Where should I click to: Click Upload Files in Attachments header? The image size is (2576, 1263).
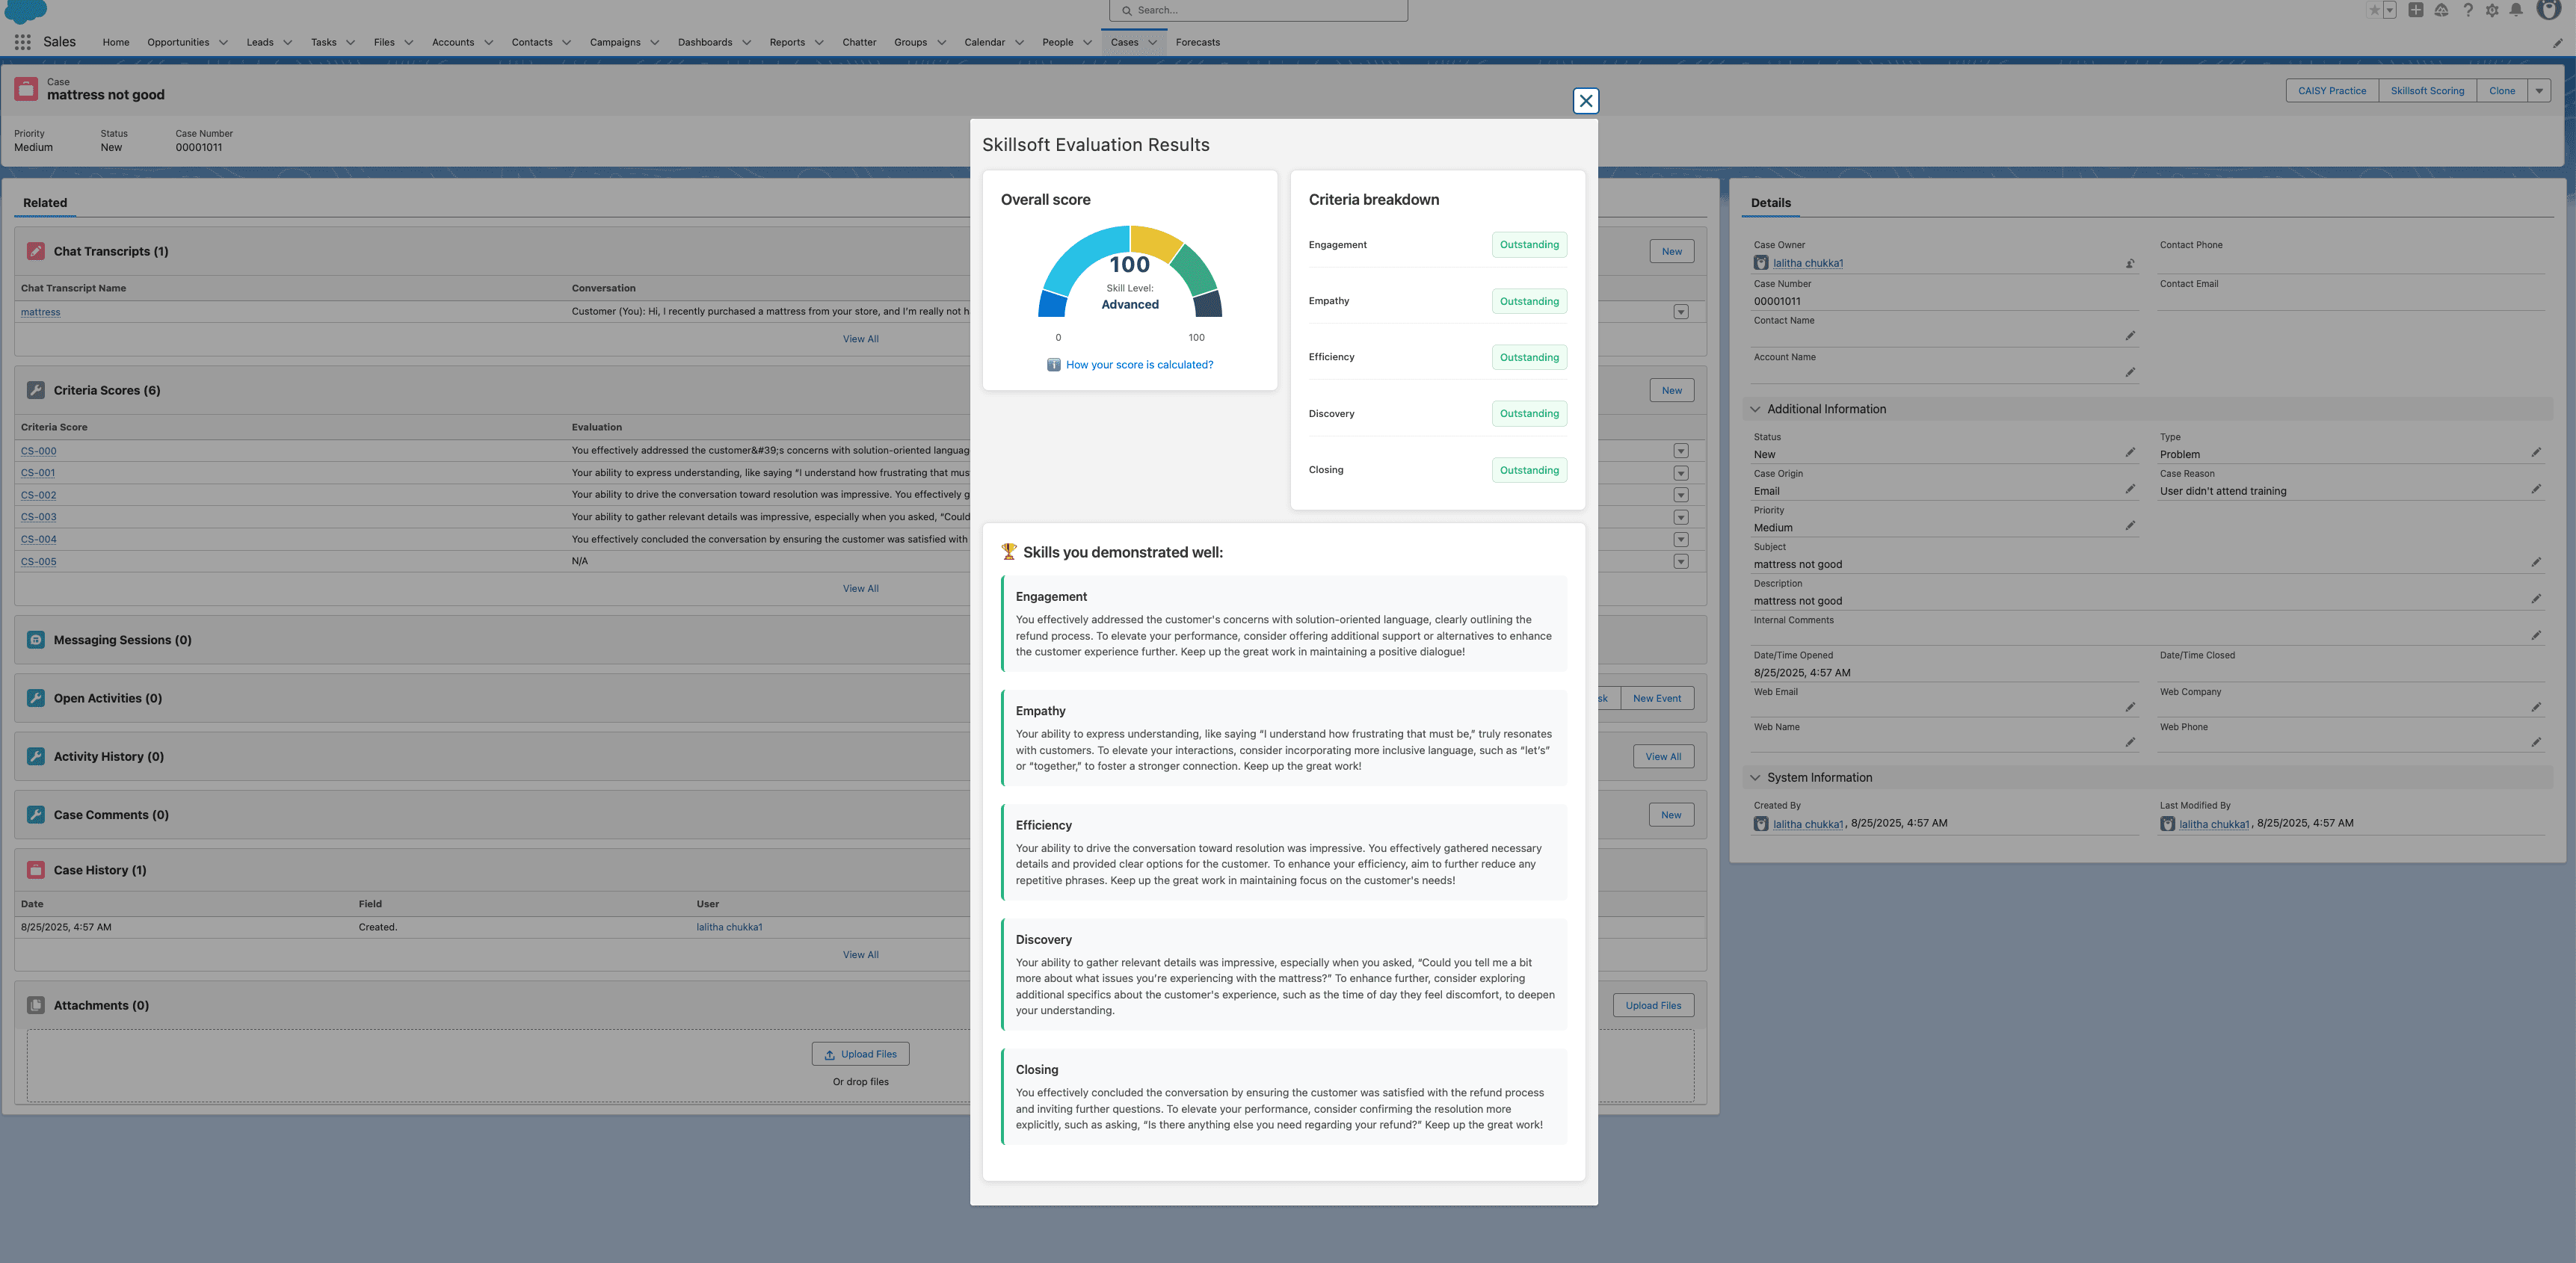click(1653, 1005)
